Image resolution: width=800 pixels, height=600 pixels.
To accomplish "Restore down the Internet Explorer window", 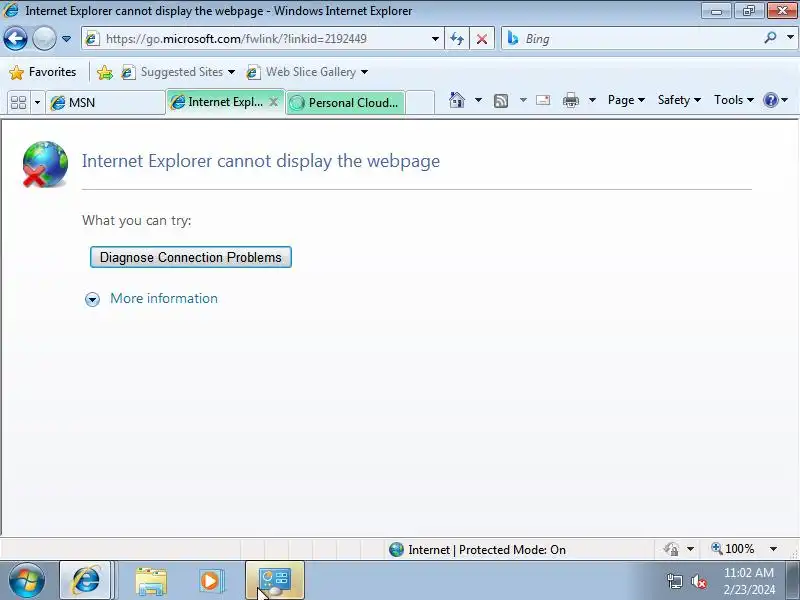I will tap(748, 11).
